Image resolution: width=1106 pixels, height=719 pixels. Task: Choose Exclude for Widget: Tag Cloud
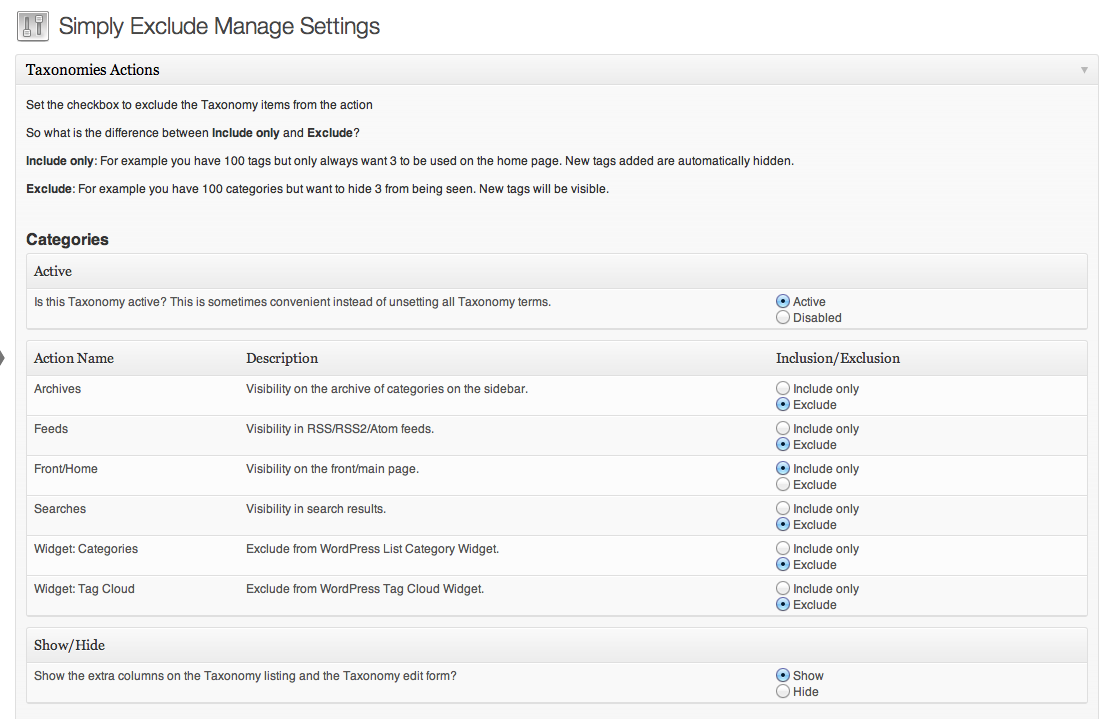tap(783, 604)
